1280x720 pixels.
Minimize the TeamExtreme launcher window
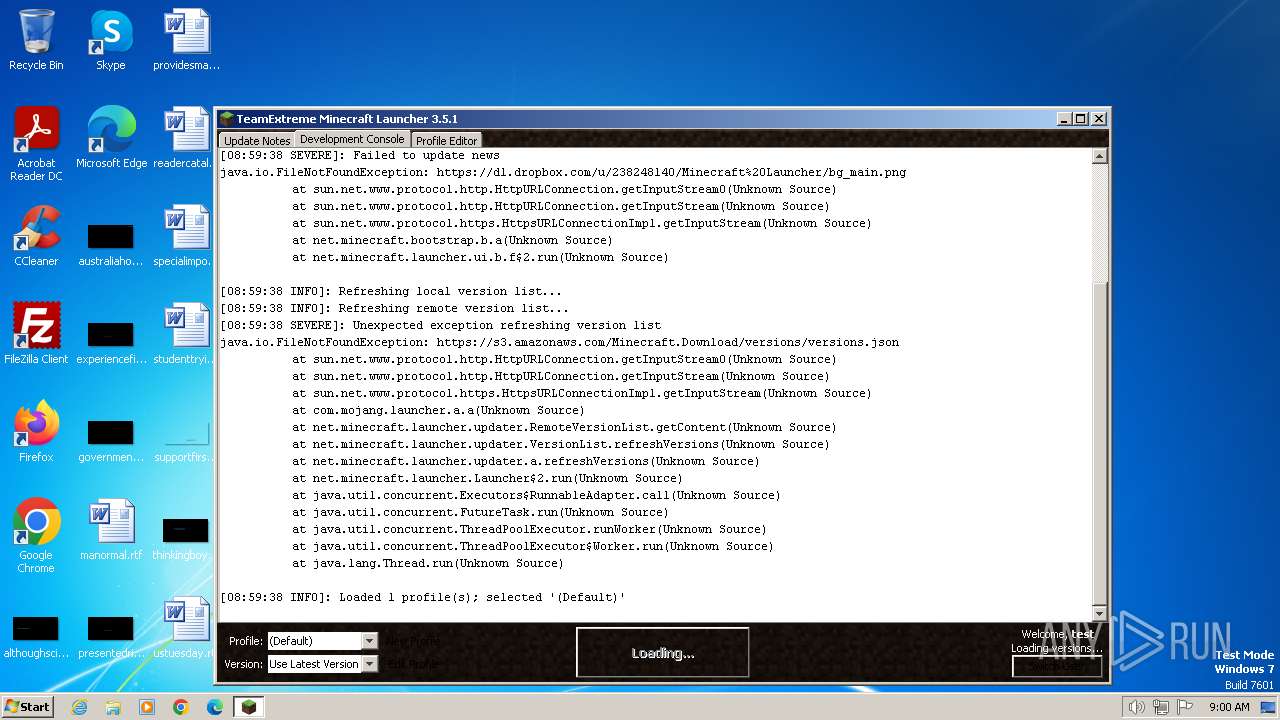pyautogui.click(x=1064, y=118)
